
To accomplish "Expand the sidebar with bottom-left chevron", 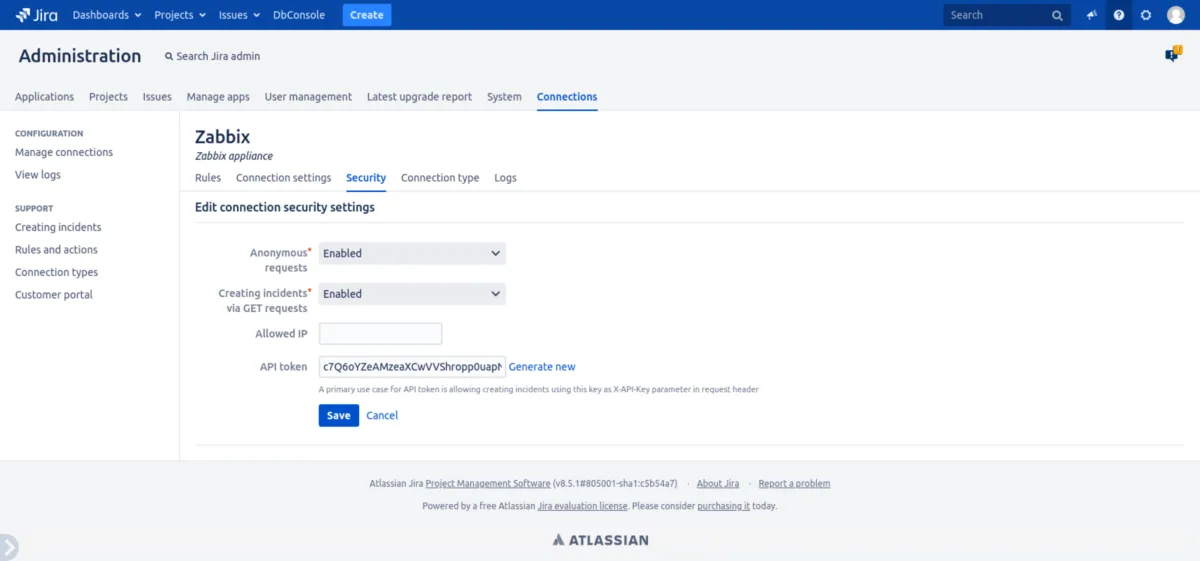I will coord(8,547).
